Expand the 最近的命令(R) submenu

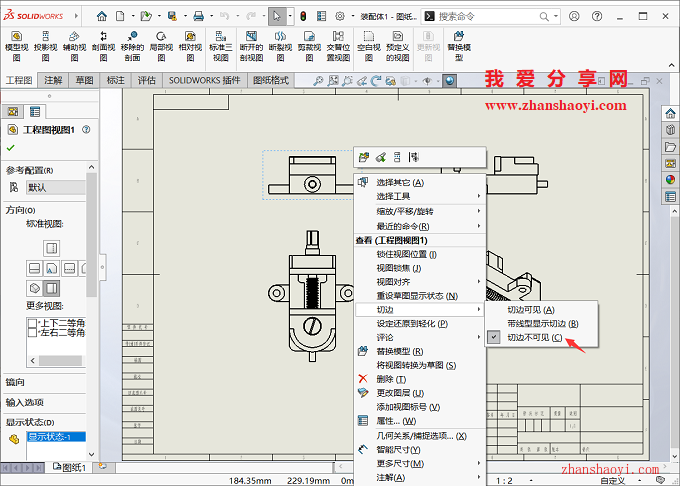click(x=420, y=226)
